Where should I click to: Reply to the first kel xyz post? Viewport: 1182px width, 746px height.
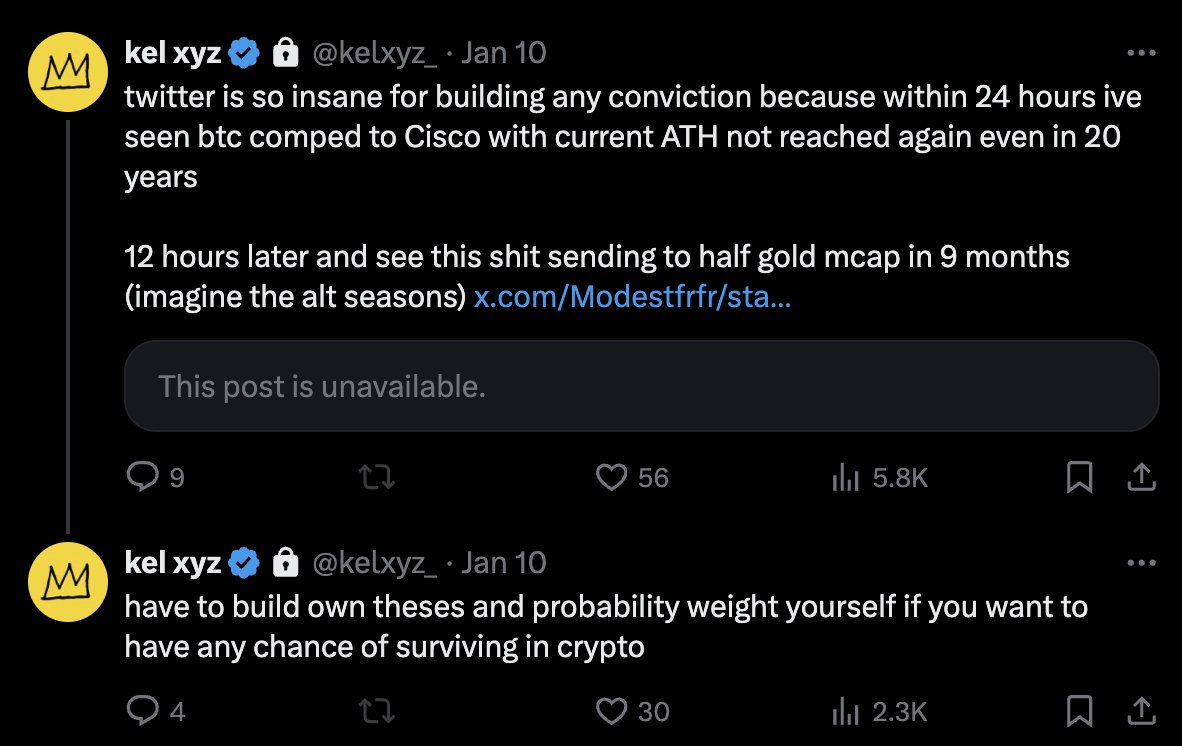point(141,479)
